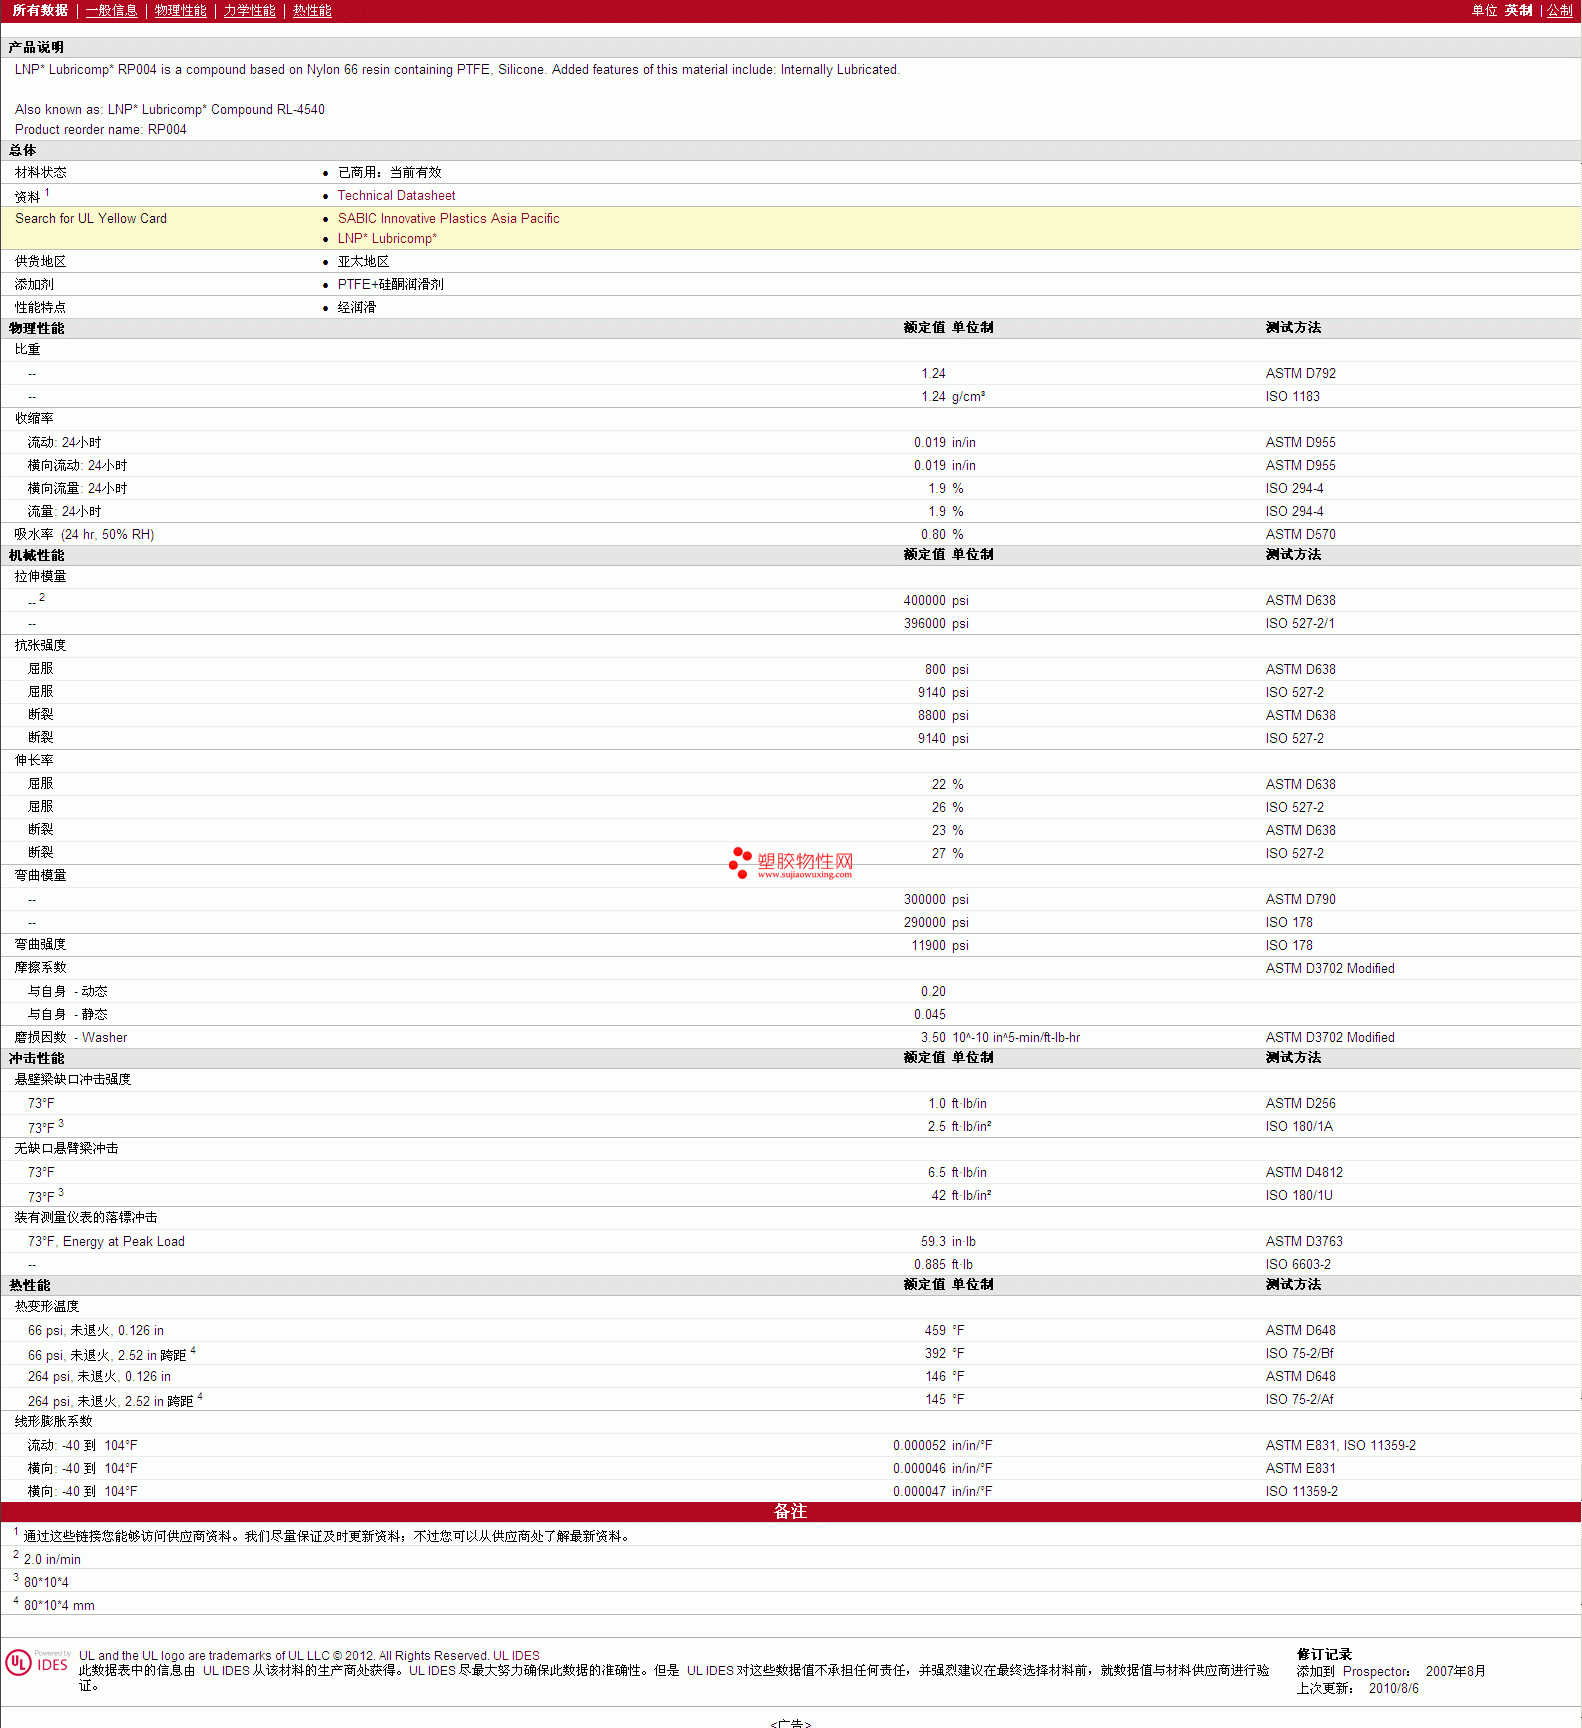Go to the 力学性能 tab

(249, 10)
